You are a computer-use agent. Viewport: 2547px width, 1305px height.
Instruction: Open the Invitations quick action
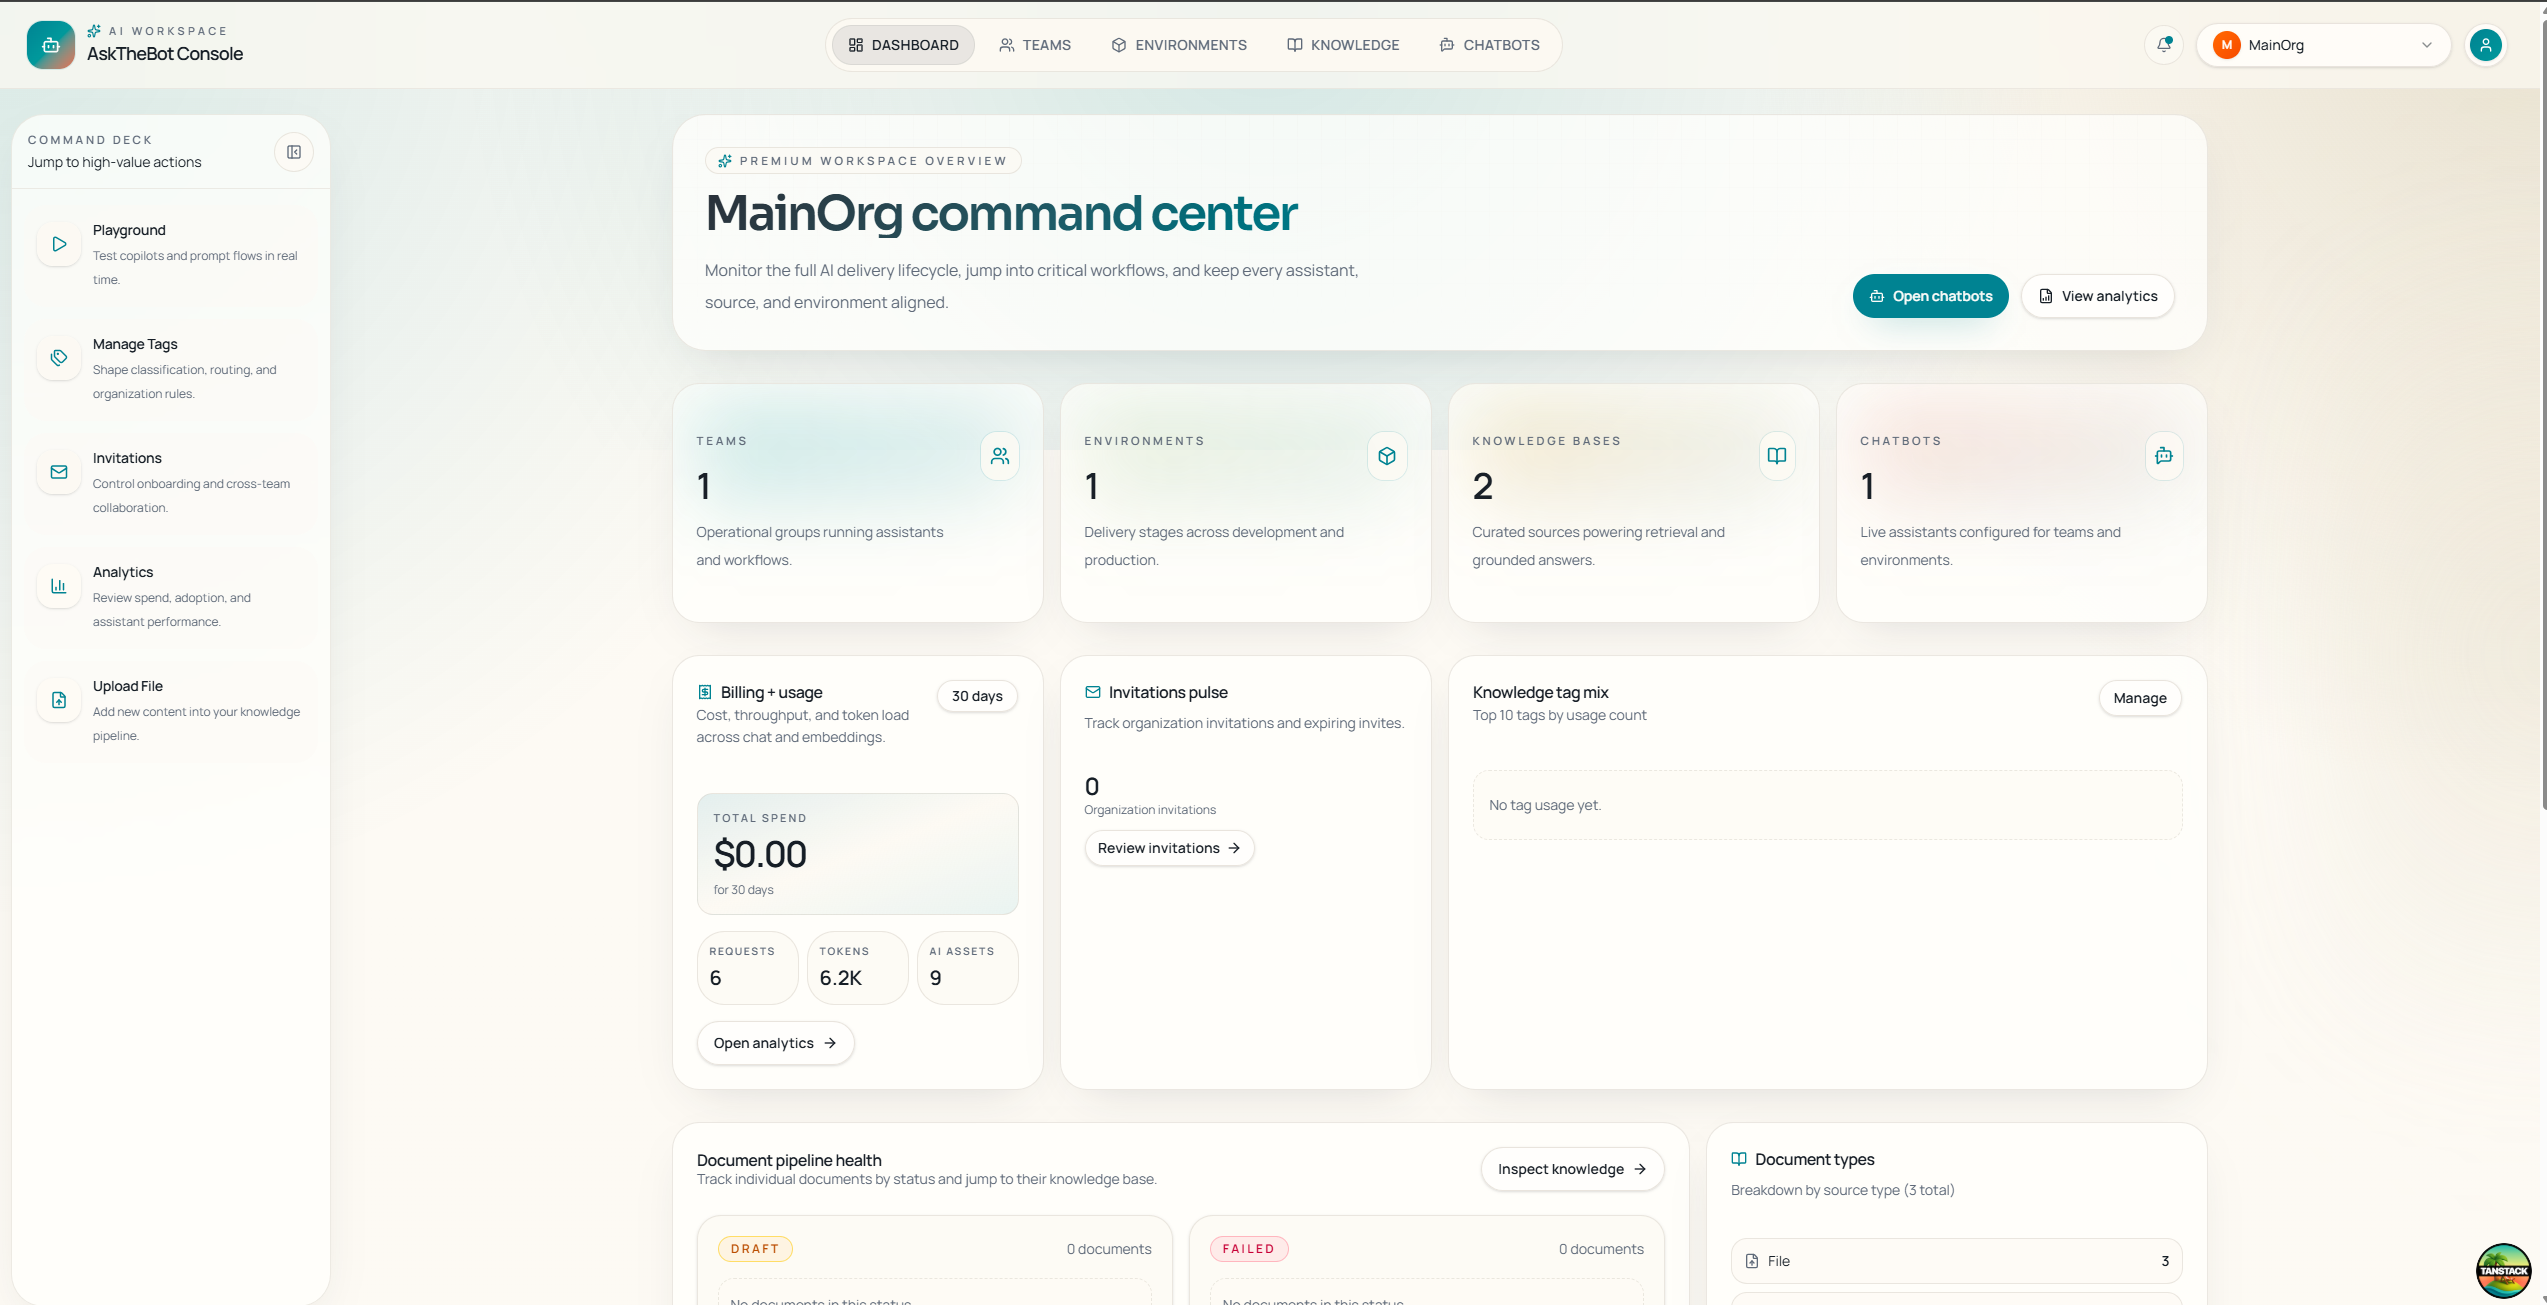tap(171, 482)
